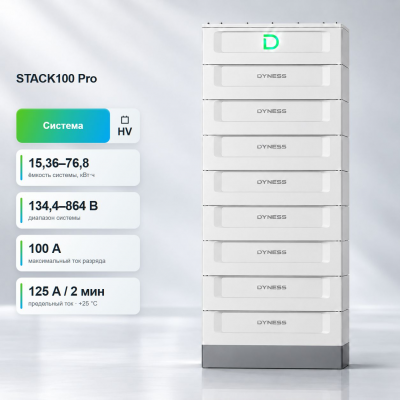Select the STACK100 Pro title
The image size is (400, 400).
pyautogui.click(x=57, y=79)
